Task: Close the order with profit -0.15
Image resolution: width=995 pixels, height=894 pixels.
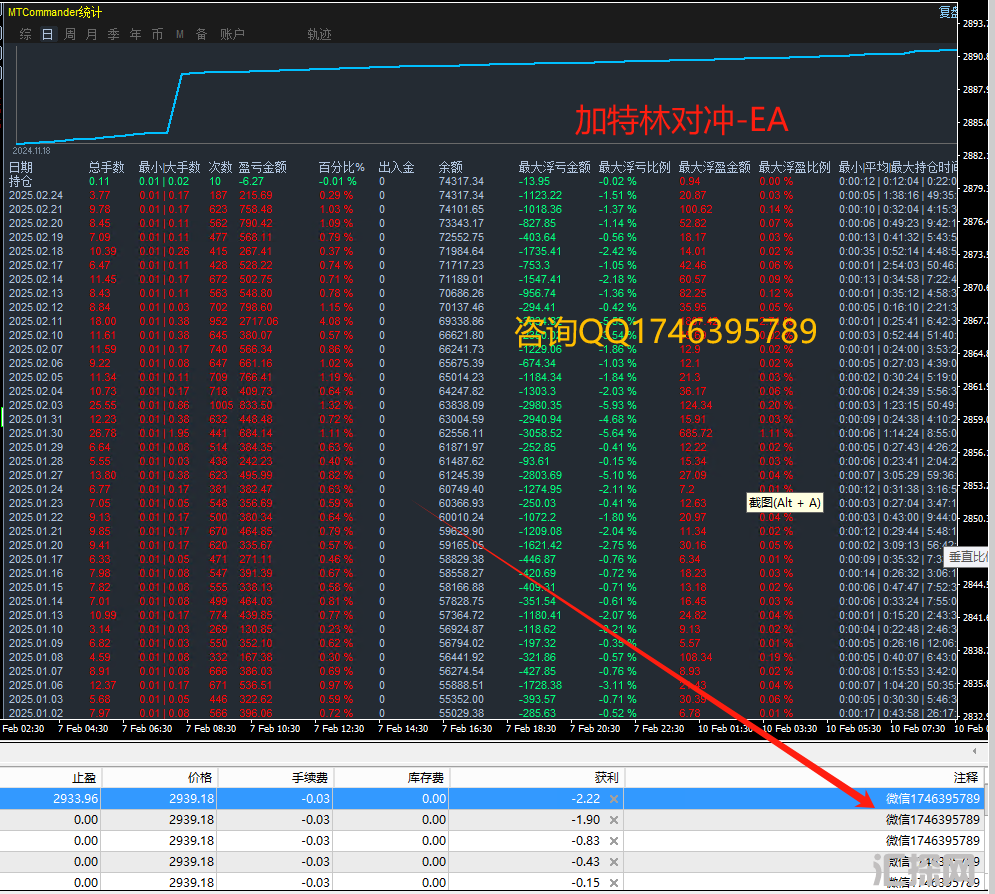Action: point(614,883)
